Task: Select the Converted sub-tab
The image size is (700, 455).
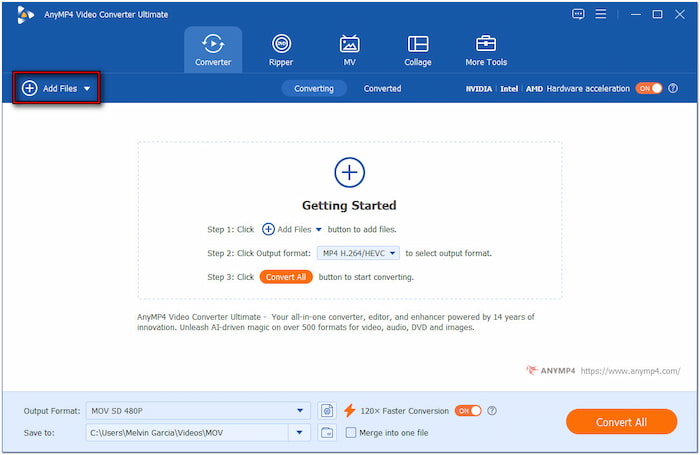Action: coord(382,88)
